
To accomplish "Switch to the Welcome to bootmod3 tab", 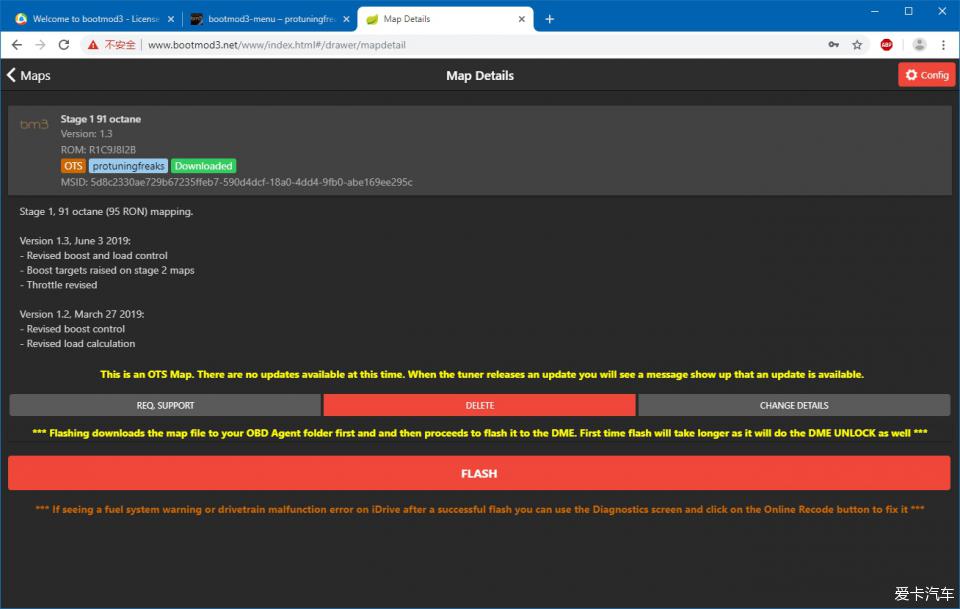I will click(96, 19).
